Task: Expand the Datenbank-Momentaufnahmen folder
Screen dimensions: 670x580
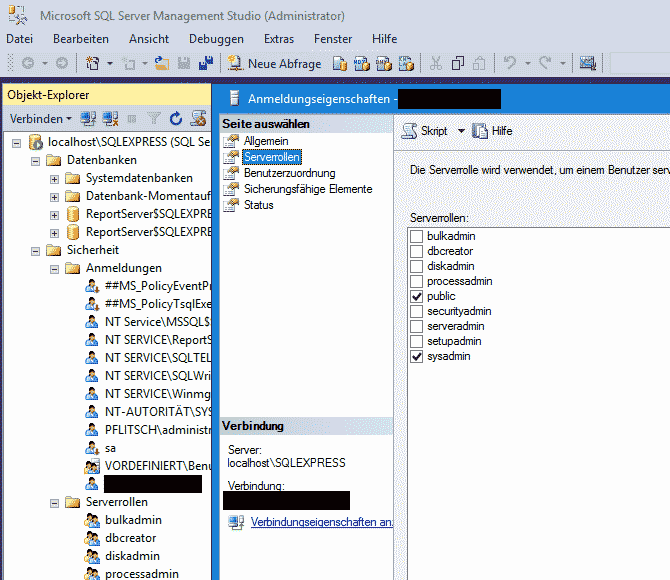Action: pyautogui.click(x=54, y=197)
